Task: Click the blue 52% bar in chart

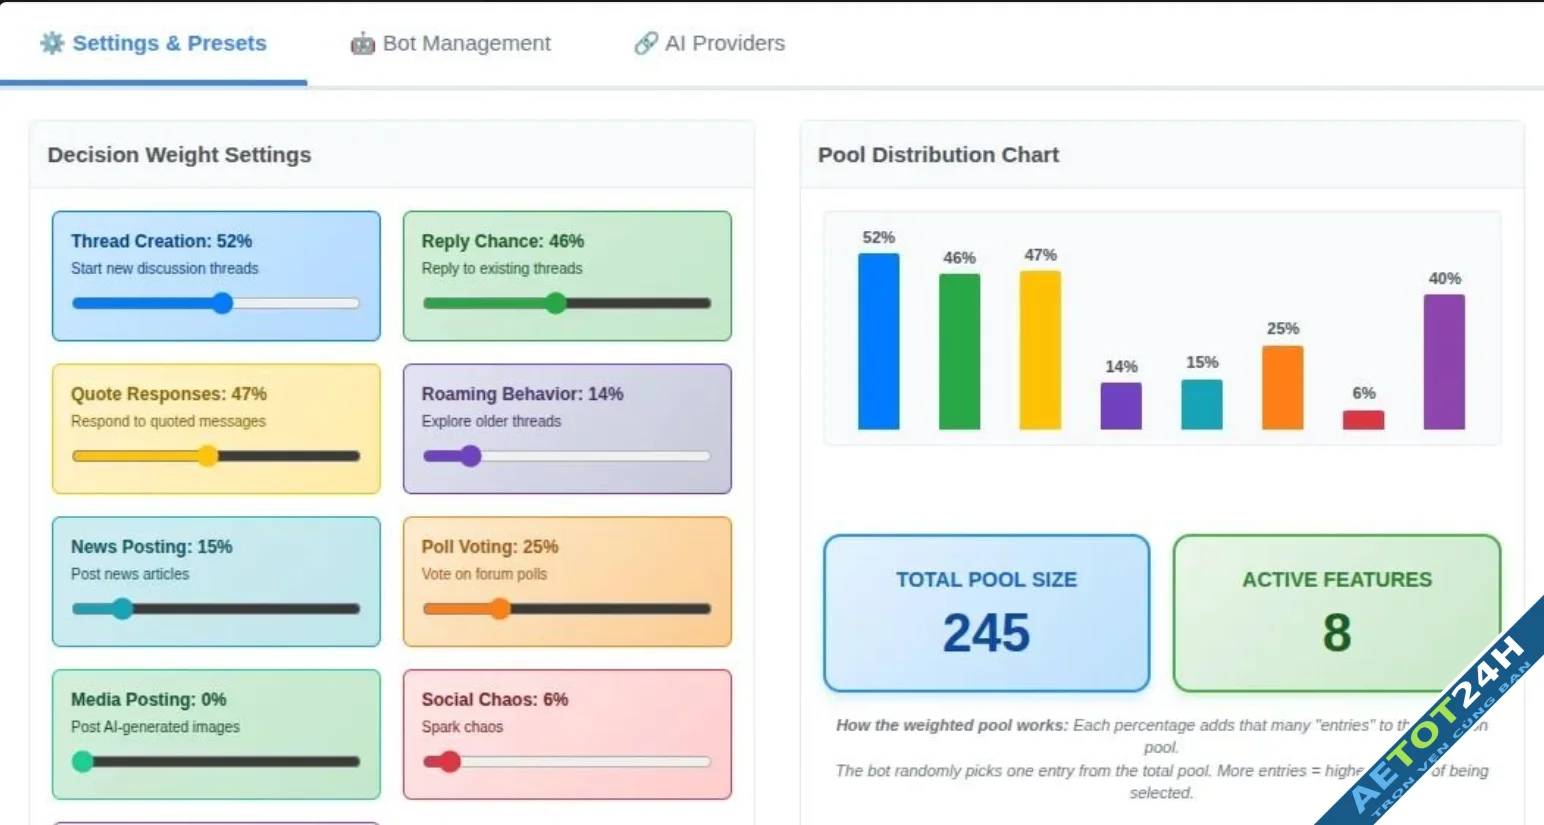Action: point(878,341)
